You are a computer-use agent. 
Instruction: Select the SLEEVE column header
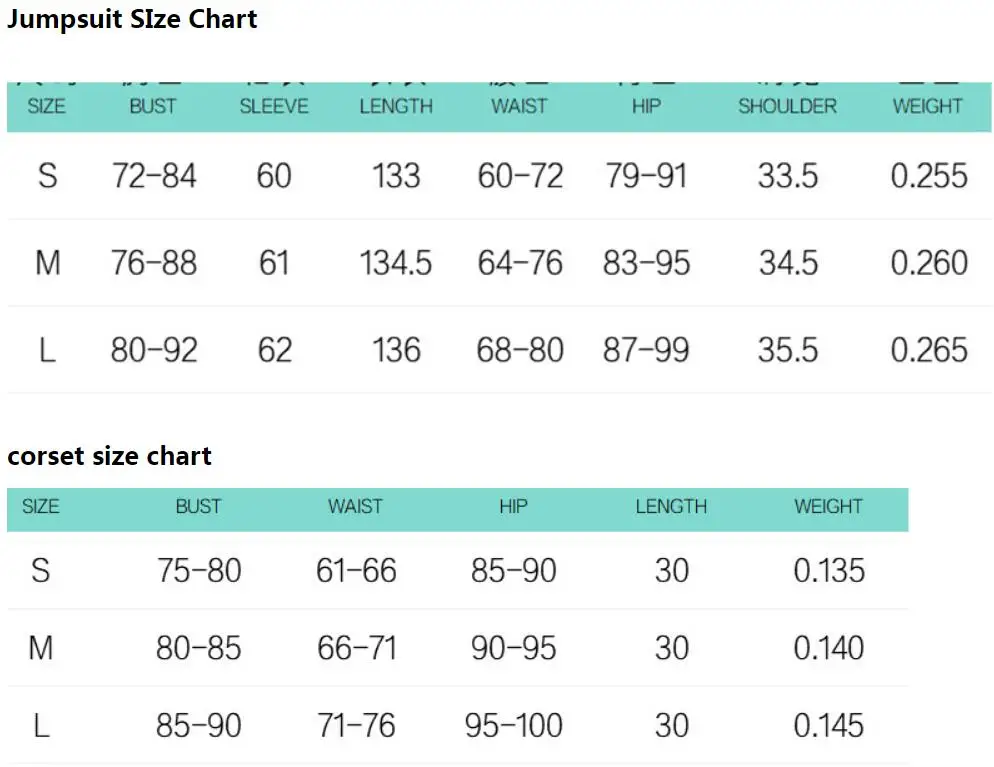[x=274, y=106]
